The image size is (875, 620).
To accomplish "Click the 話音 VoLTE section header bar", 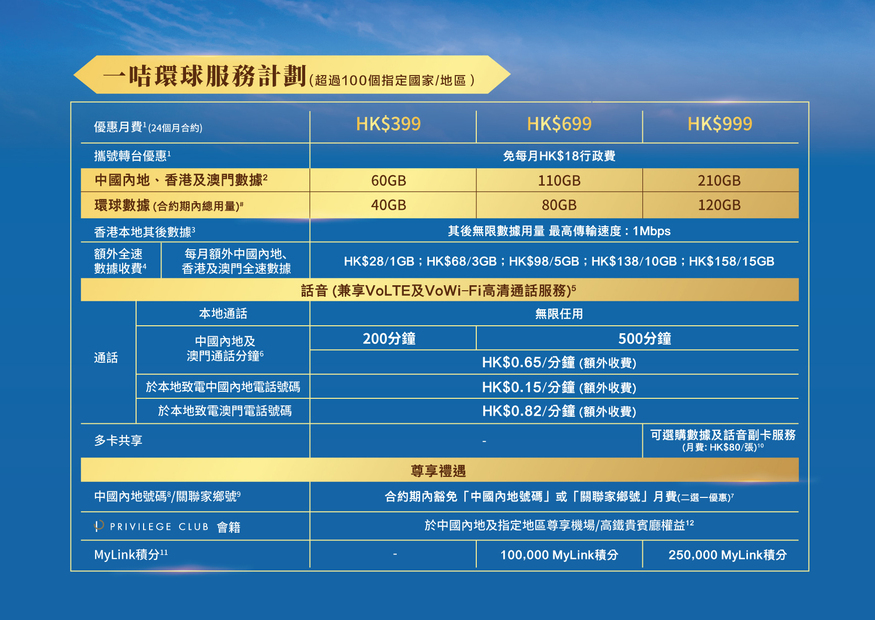I will (x=439, y=290).
